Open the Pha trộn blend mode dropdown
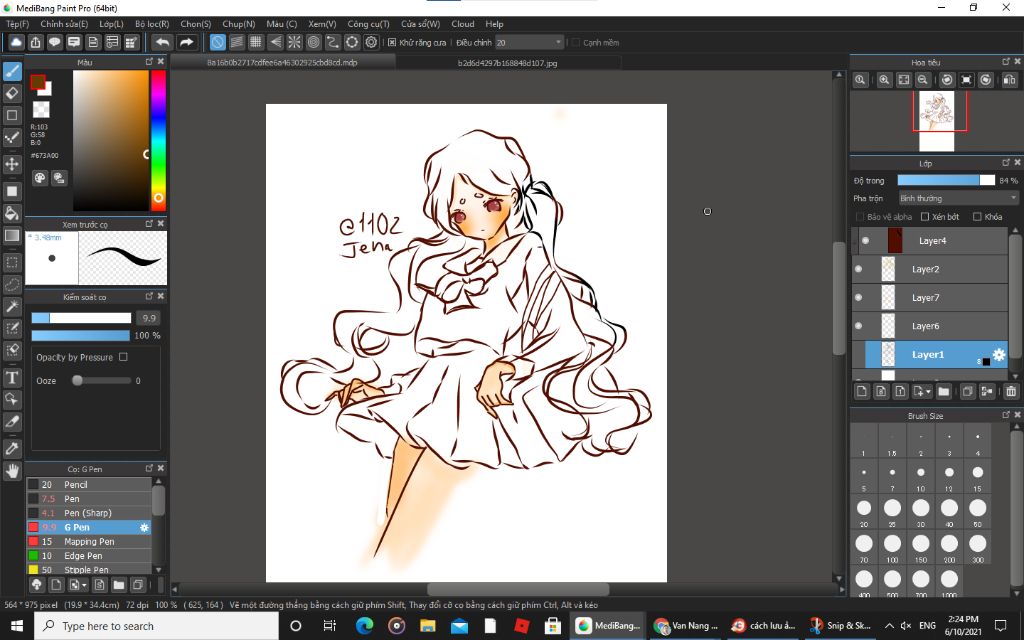The height and width of the screenshot is (640, 1024). click(x=958, y=198)
